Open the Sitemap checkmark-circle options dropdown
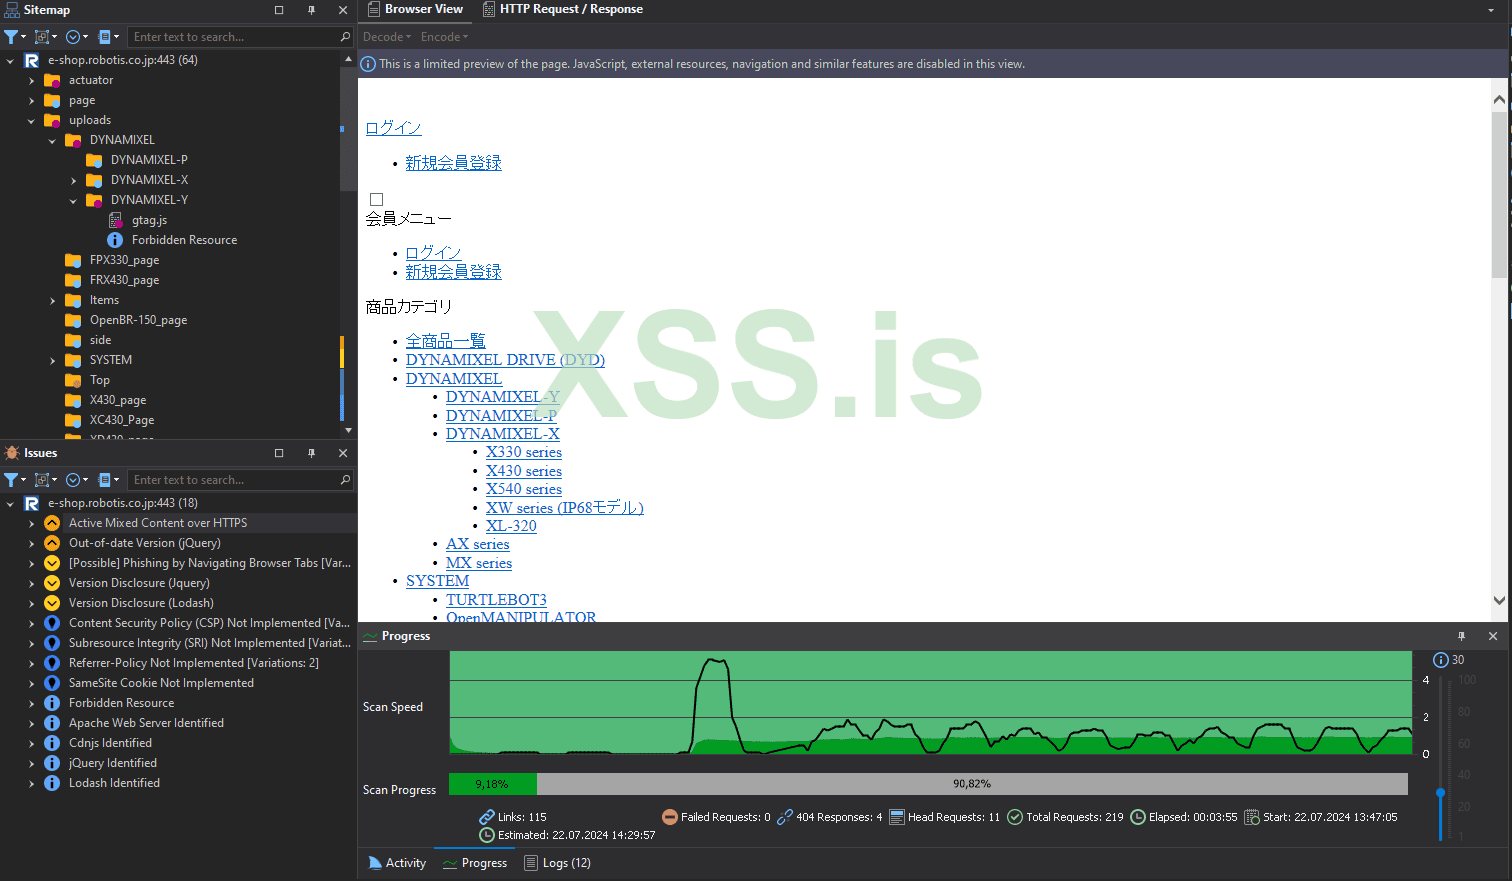This screenshot has height=881, width=1512. coord(76,37)
